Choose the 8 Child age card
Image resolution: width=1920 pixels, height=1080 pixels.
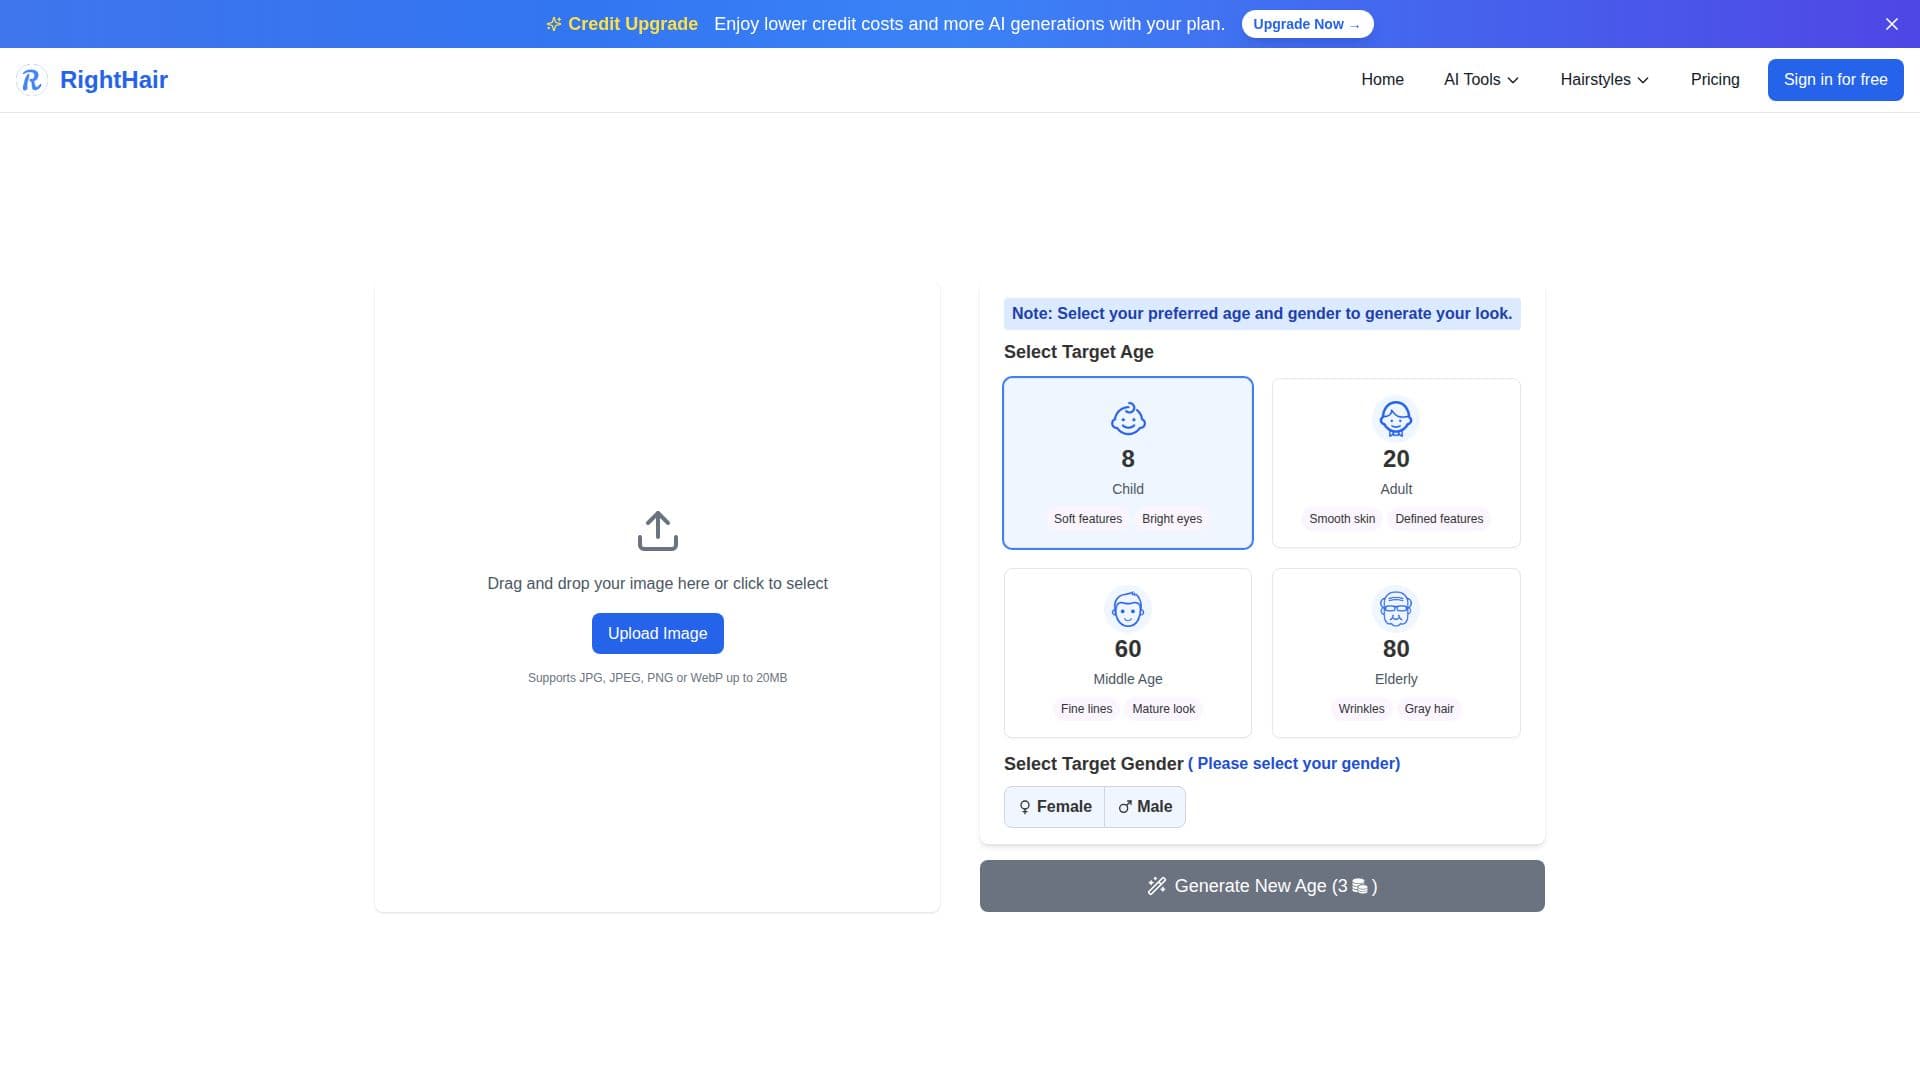pyautogui.click(x=1128, y=463)
